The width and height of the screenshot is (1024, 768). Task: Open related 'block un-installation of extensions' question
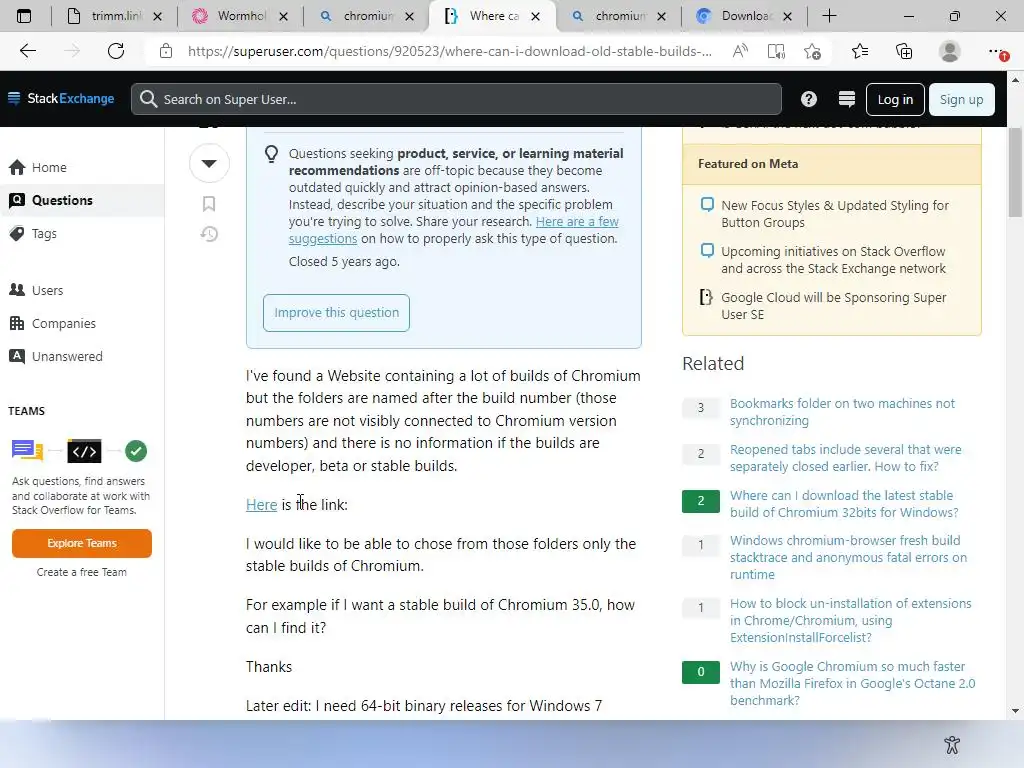click(x=850, y=620)
